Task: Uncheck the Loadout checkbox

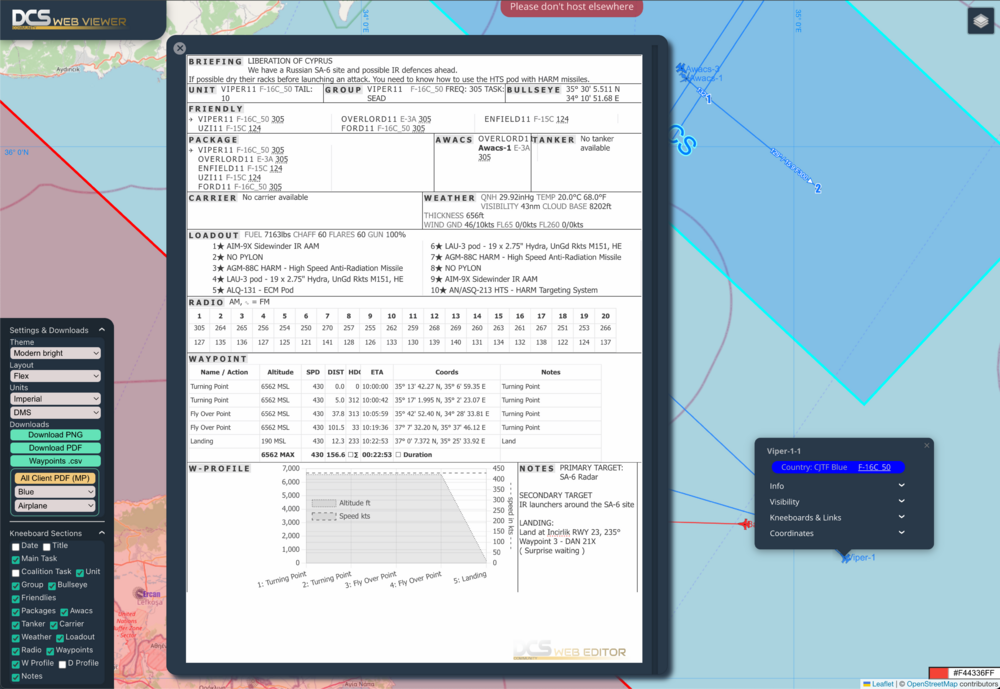Action: (59, 638)
